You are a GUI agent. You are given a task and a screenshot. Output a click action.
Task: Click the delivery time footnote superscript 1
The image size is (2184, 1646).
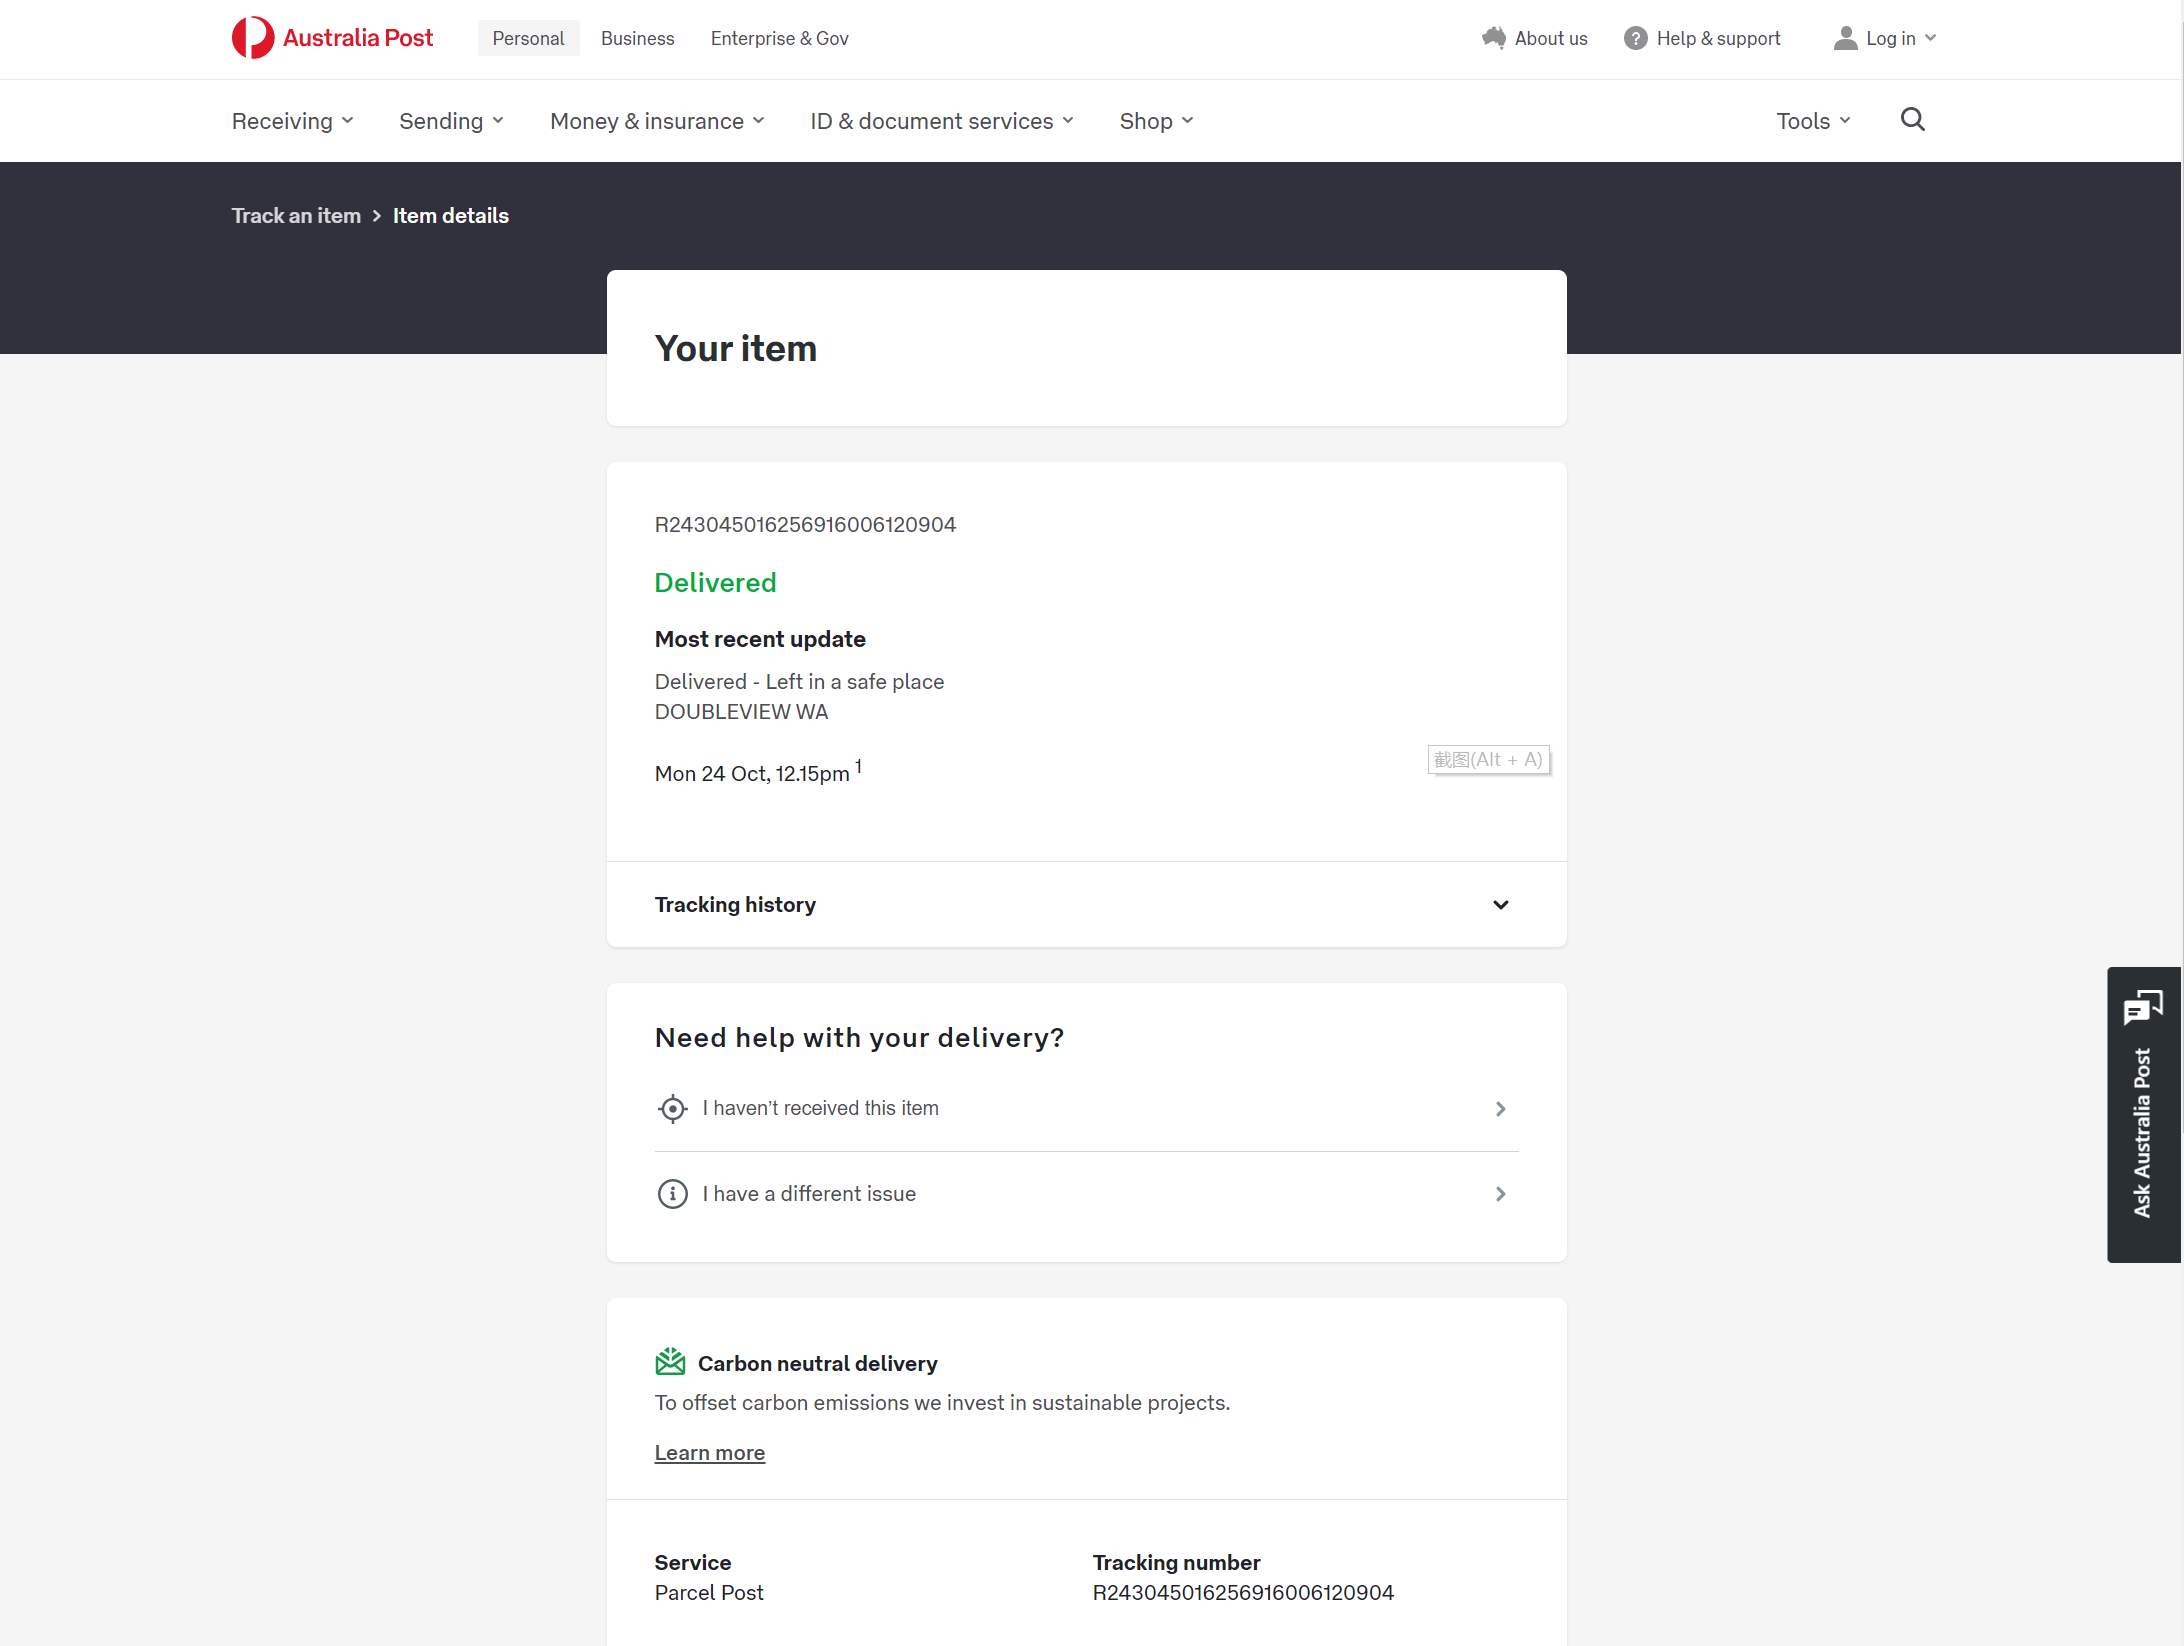coord(858,766)
